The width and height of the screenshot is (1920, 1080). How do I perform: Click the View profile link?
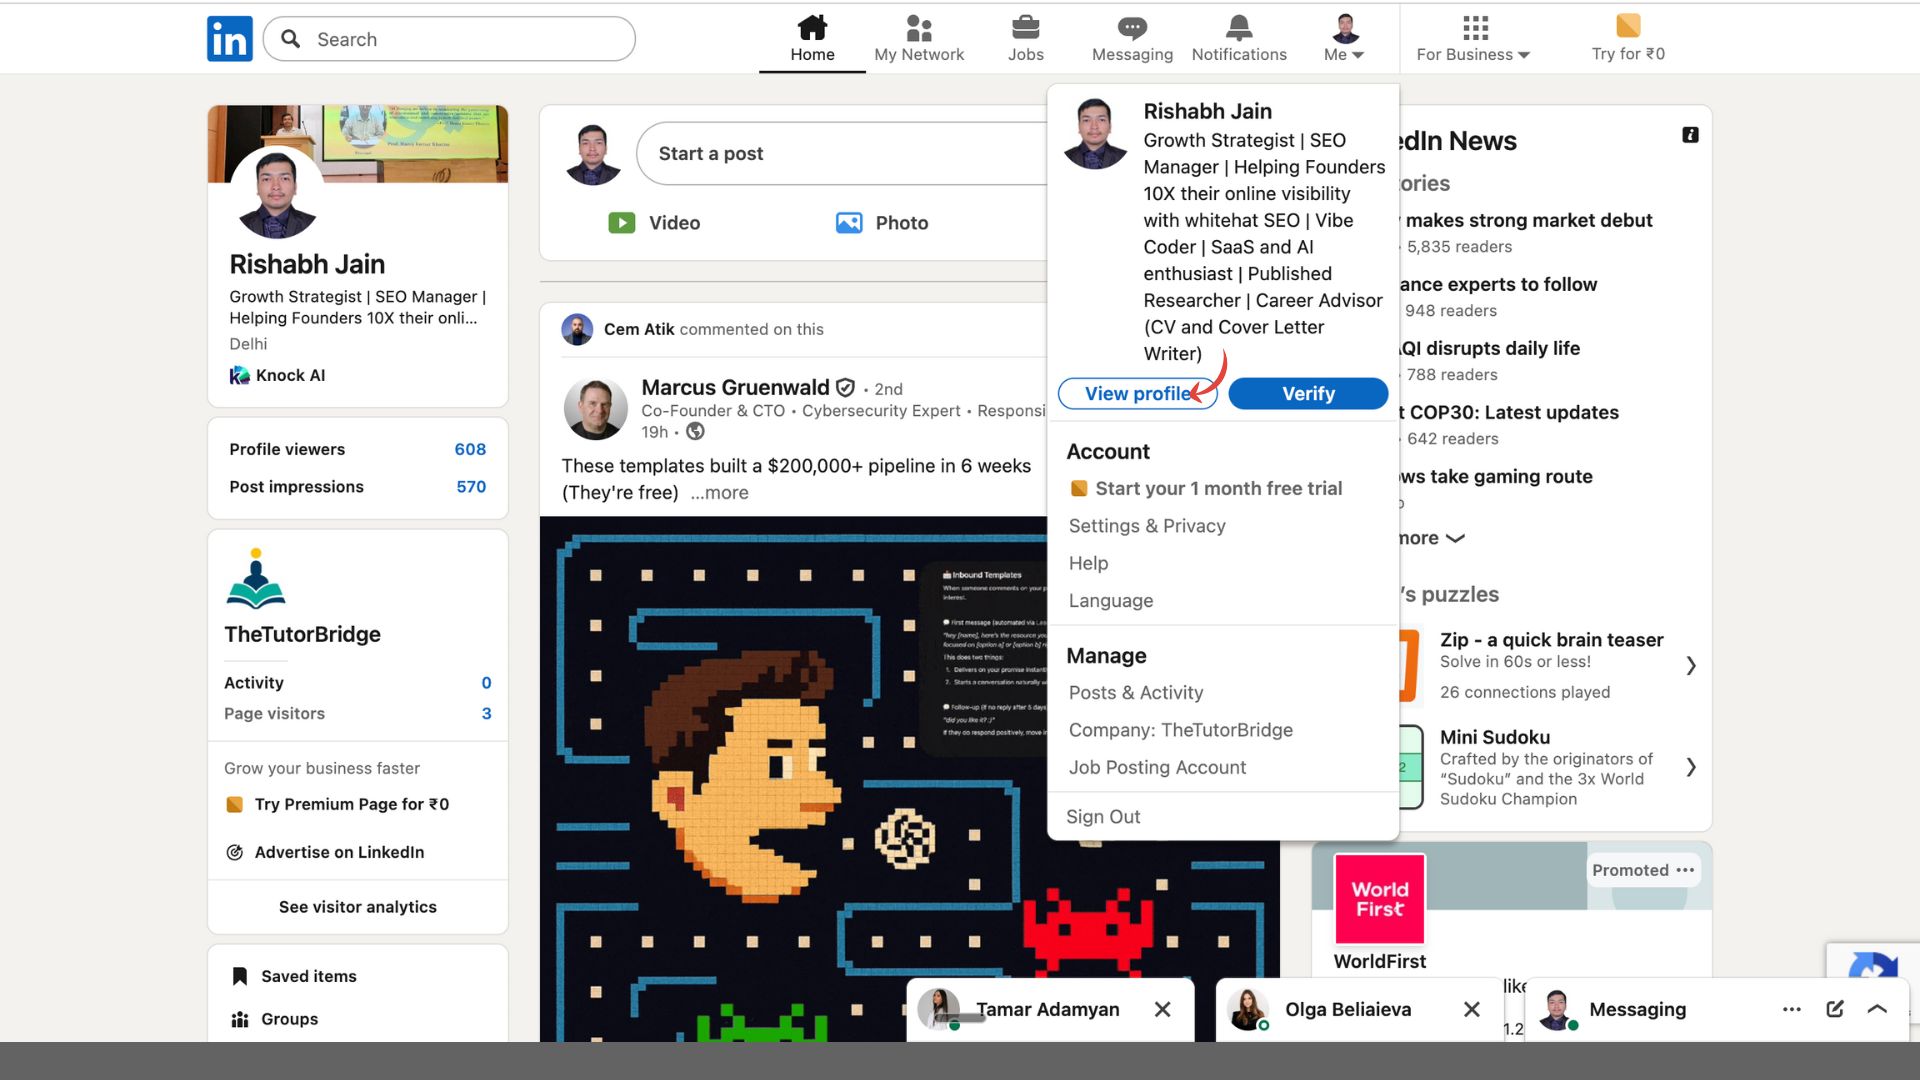[1136, 393]
